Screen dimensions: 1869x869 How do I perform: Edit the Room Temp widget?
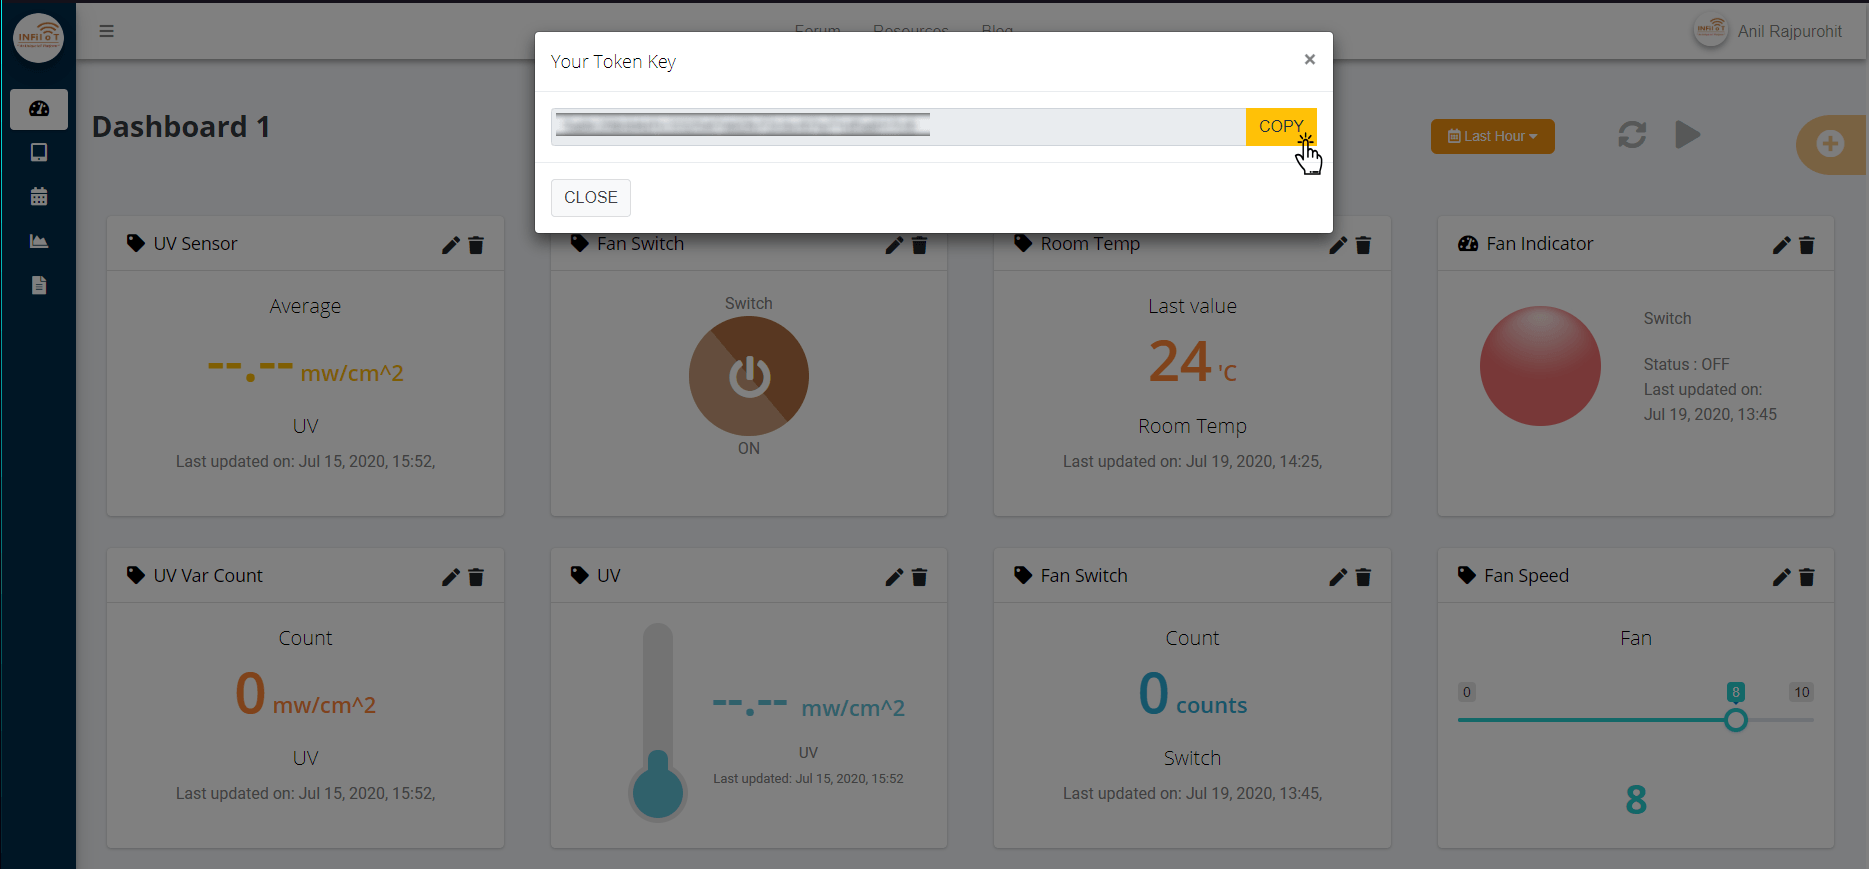coord(1338,245)
